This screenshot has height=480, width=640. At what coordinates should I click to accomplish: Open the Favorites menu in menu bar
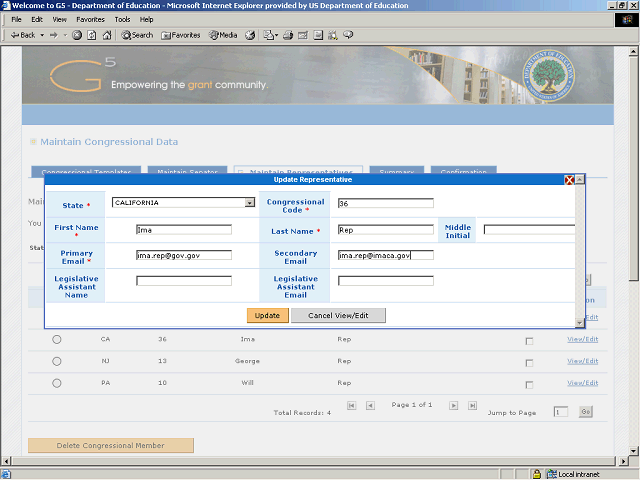point(90,19)
